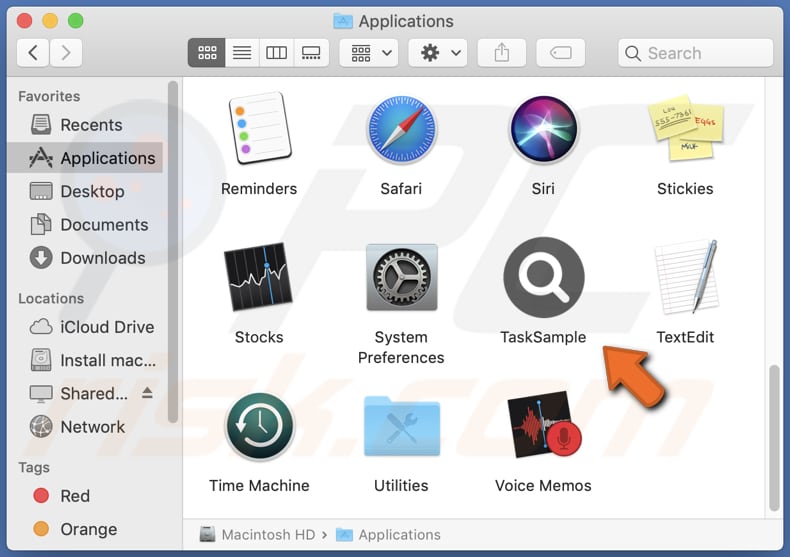Switch to icon view

click(207, 52)
